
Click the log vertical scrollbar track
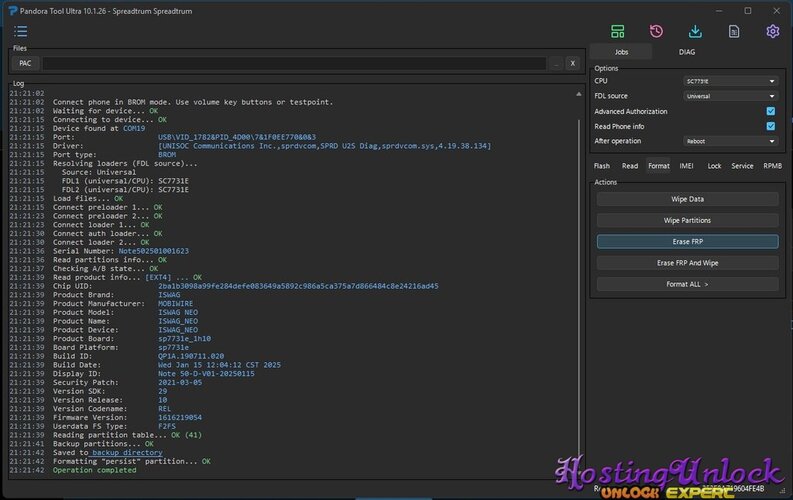579,288
